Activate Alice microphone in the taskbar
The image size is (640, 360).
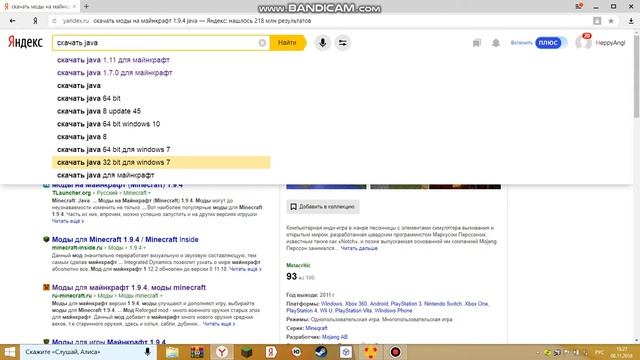pyautogui.click(x=147, y=352)
